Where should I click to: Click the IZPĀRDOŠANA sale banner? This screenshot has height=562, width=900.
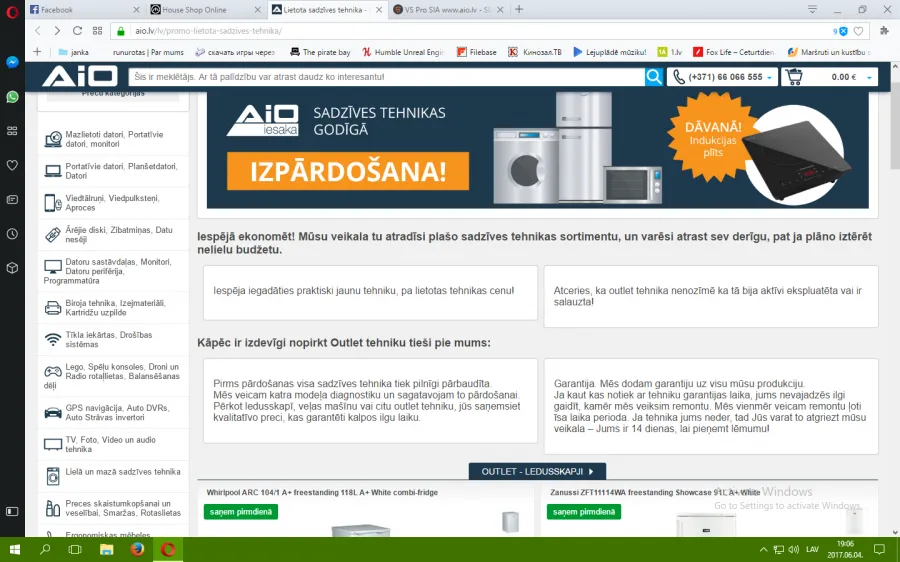click(x=348, y=171)
